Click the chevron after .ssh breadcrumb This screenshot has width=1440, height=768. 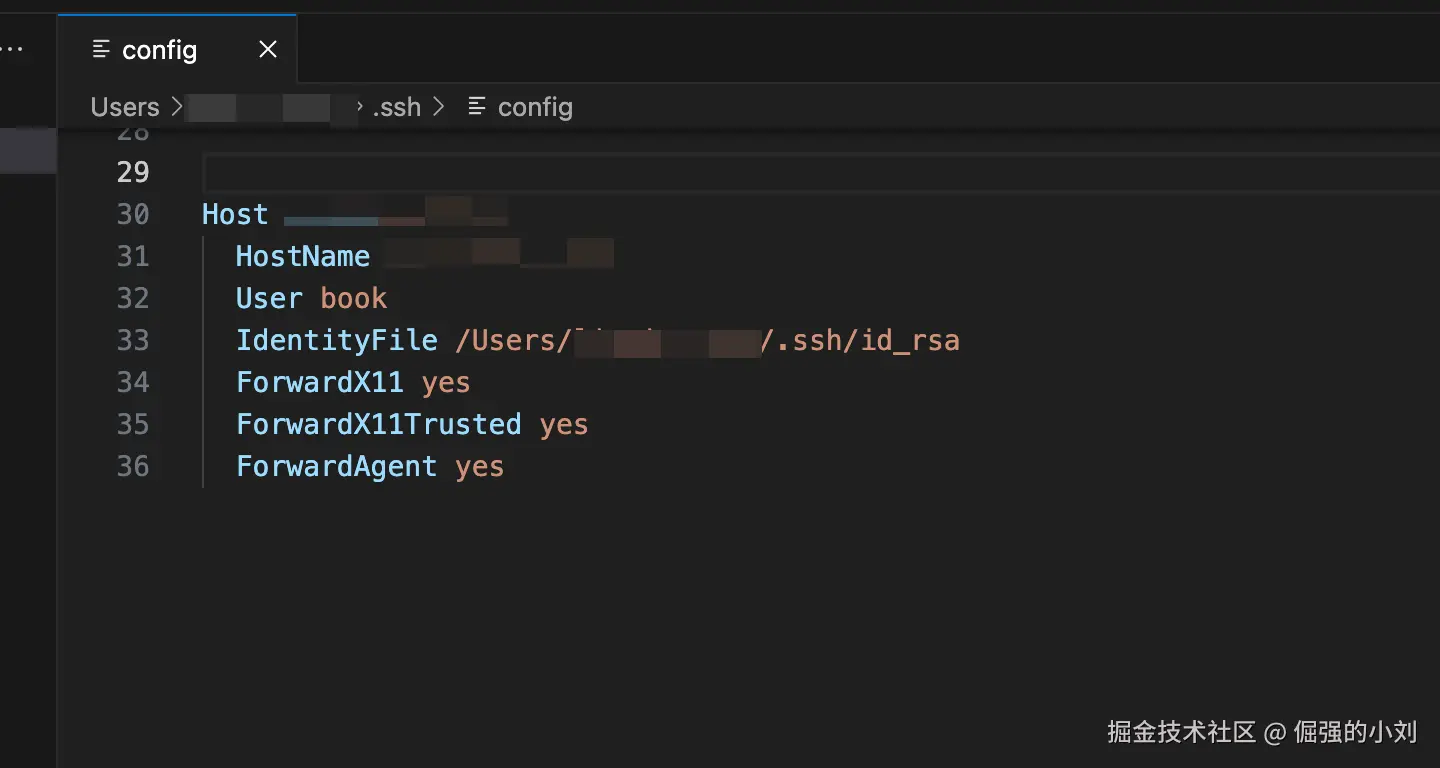coord(438,106)
